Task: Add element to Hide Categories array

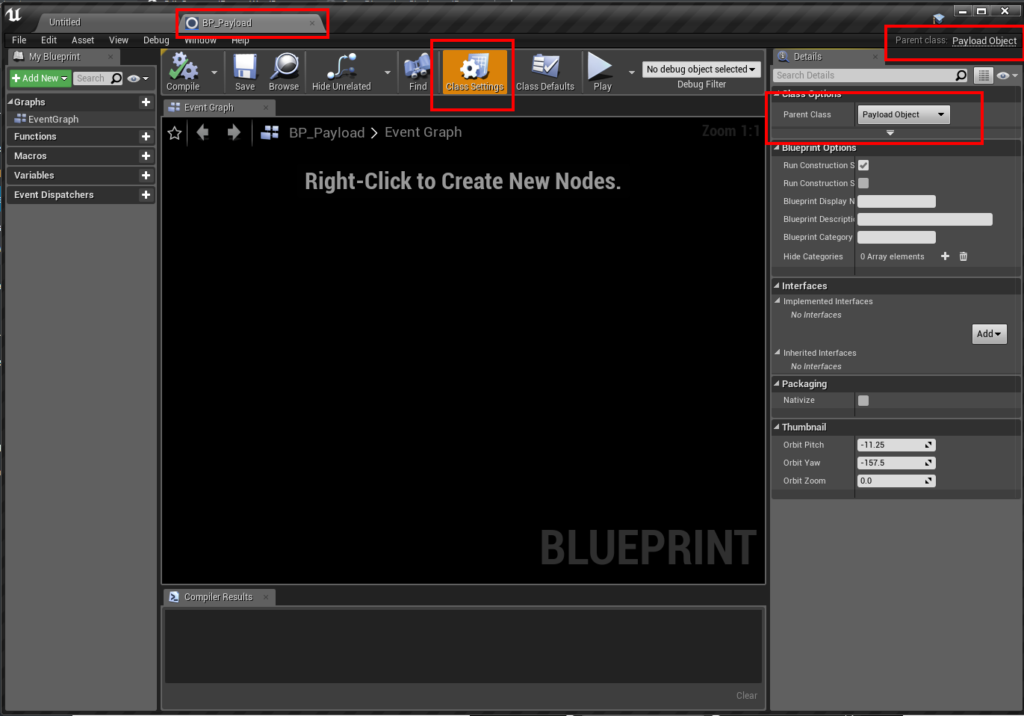Action: [x=945, y=256]
